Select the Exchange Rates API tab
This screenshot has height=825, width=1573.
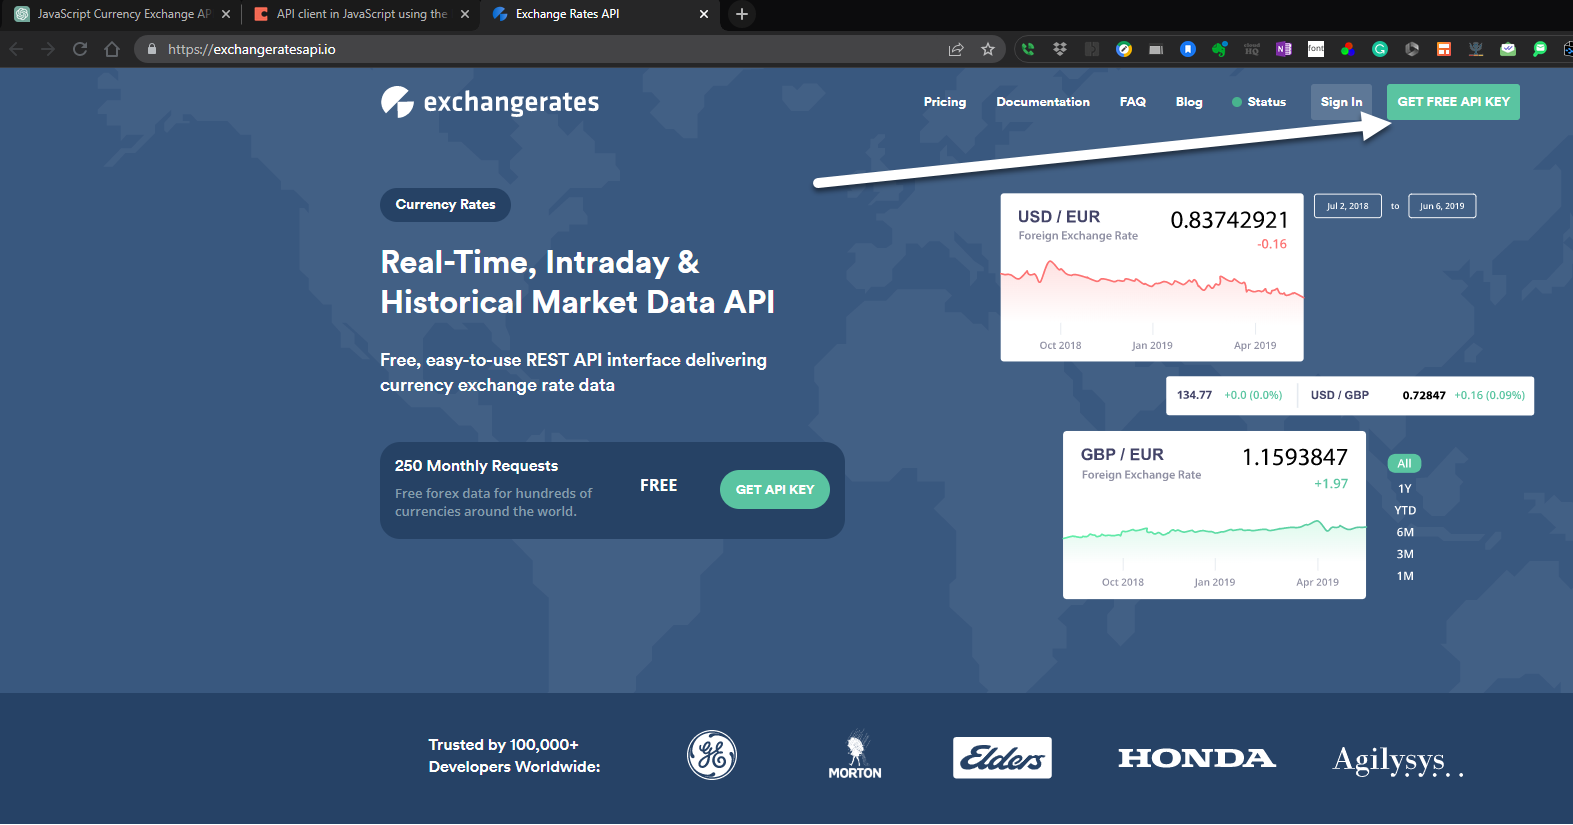(600, 14)
